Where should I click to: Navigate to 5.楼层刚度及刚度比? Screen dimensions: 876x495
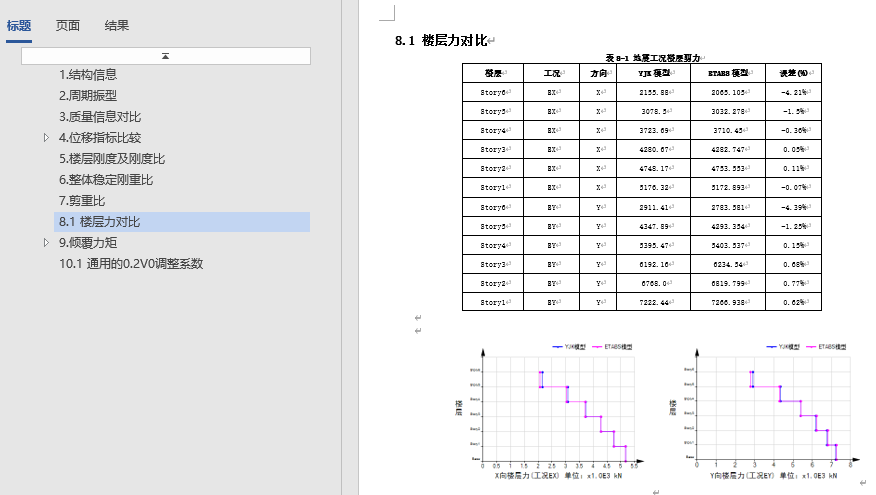(x=112, y=159)
